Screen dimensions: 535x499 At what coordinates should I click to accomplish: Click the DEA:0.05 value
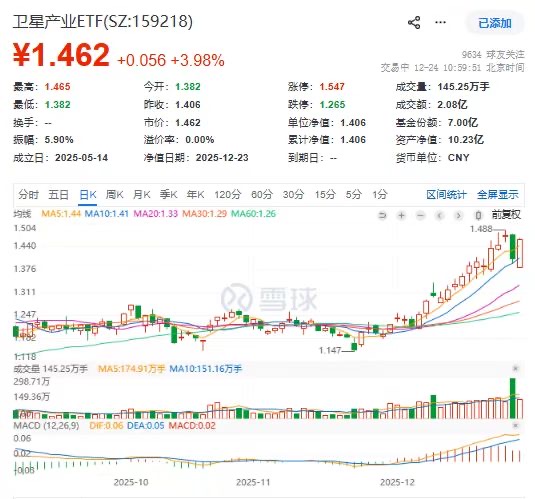(x=146, y=426)
